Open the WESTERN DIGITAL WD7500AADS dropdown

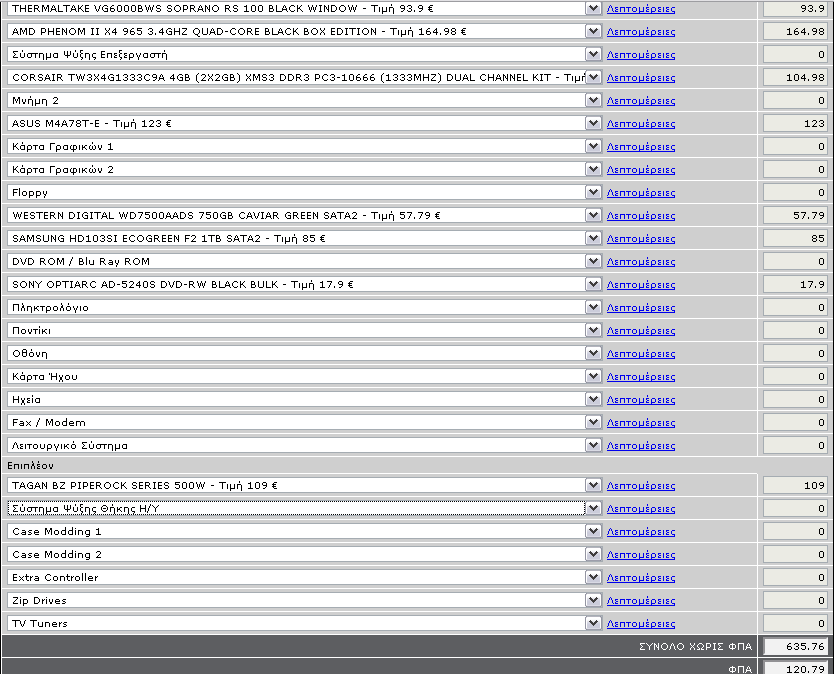(x=304, y=215)
